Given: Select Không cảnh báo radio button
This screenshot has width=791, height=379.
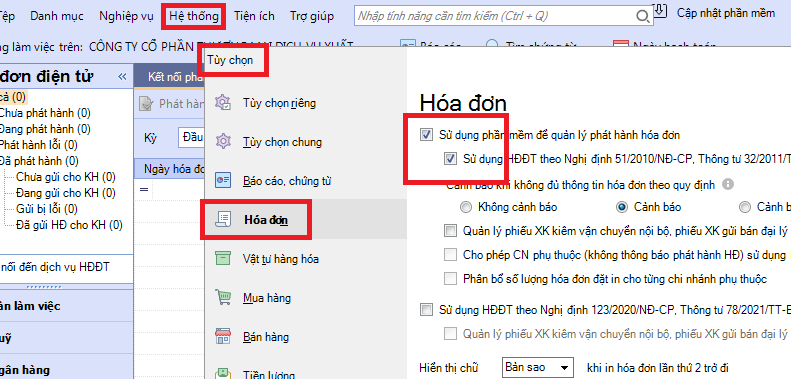Looking at the screenshot, I should [x=467, y=207].
